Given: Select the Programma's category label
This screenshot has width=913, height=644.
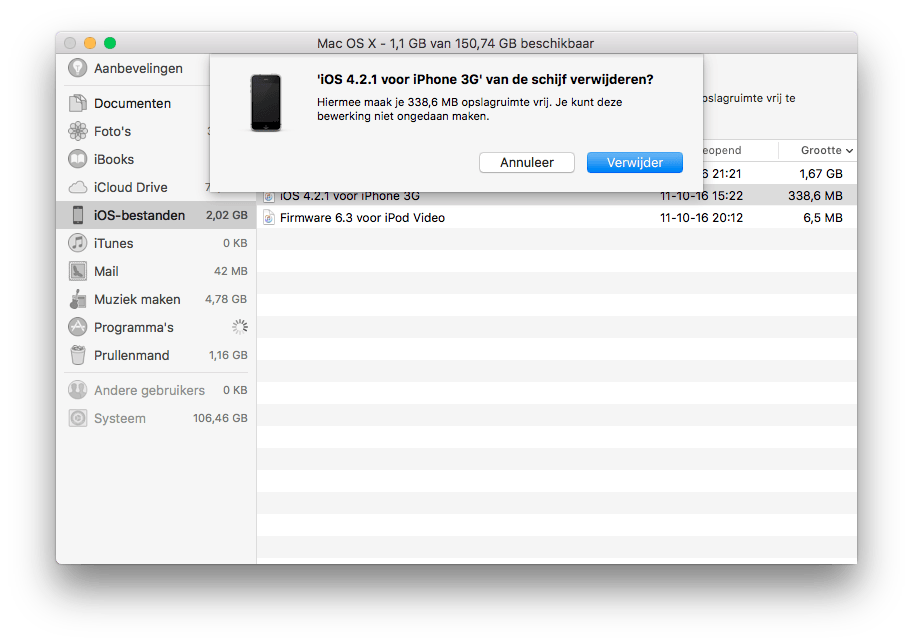Looking at the screenshot, I should point(133,327).
